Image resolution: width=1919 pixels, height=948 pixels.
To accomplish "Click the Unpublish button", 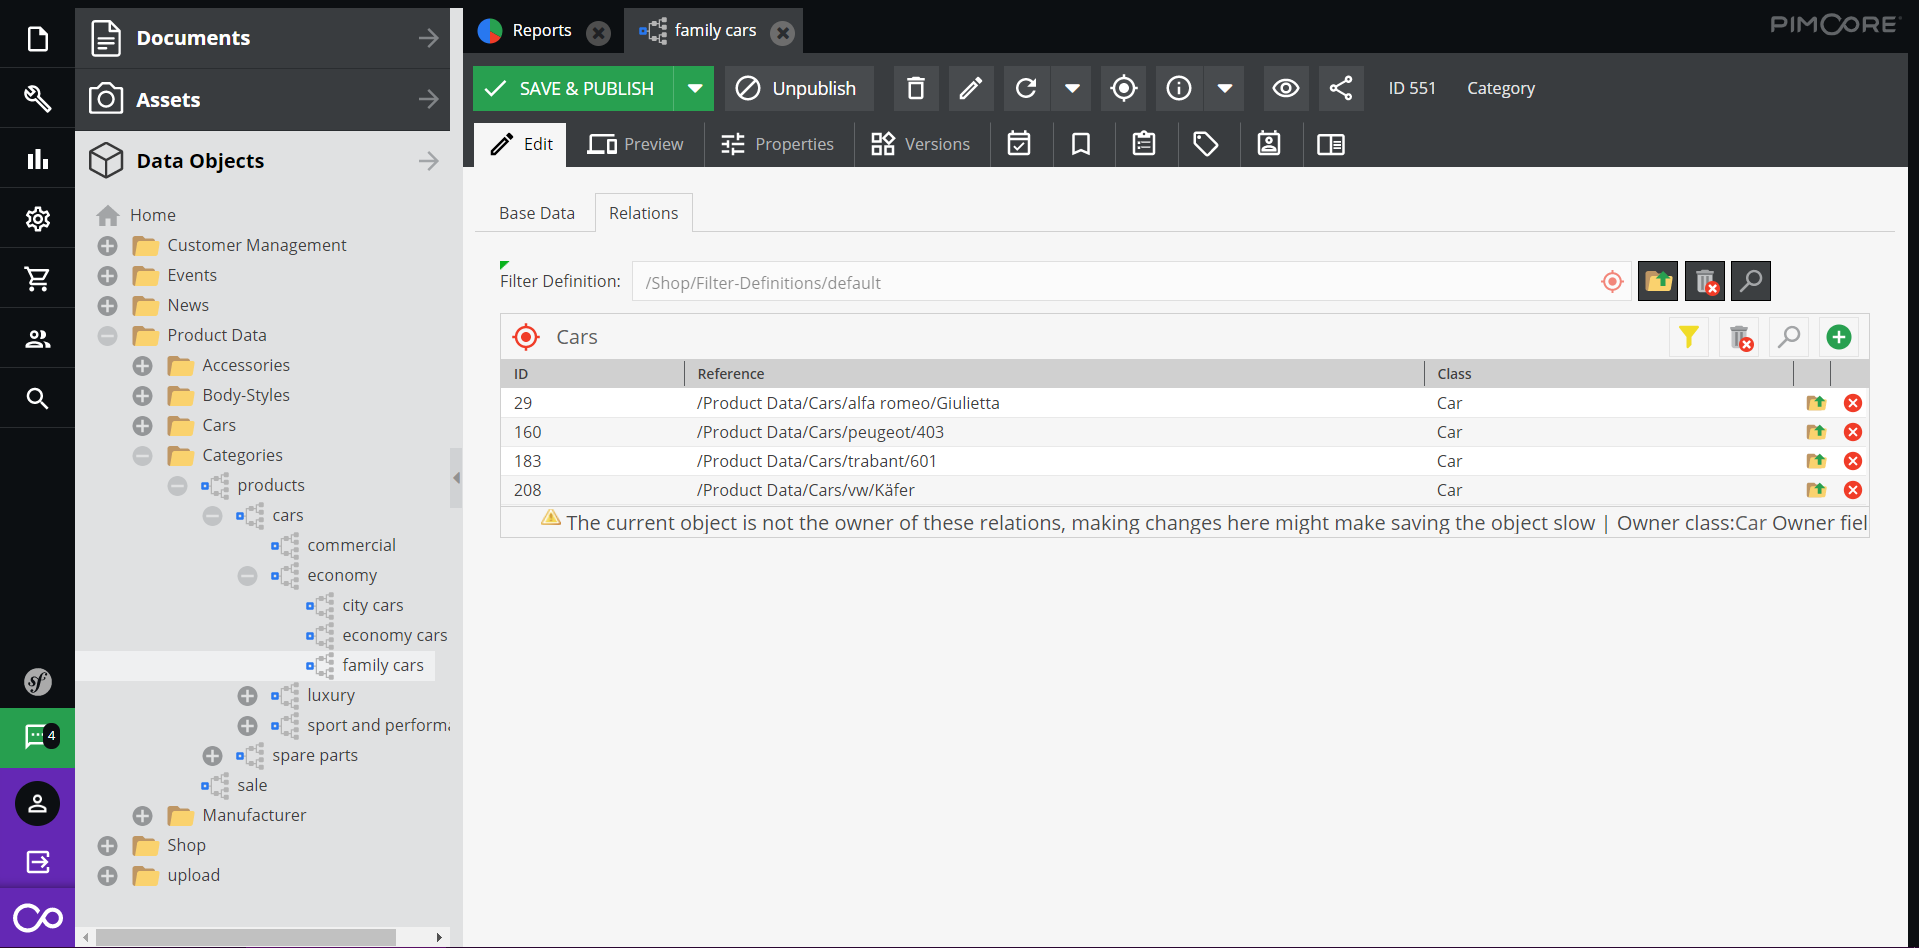I will [x=798, y=88].
